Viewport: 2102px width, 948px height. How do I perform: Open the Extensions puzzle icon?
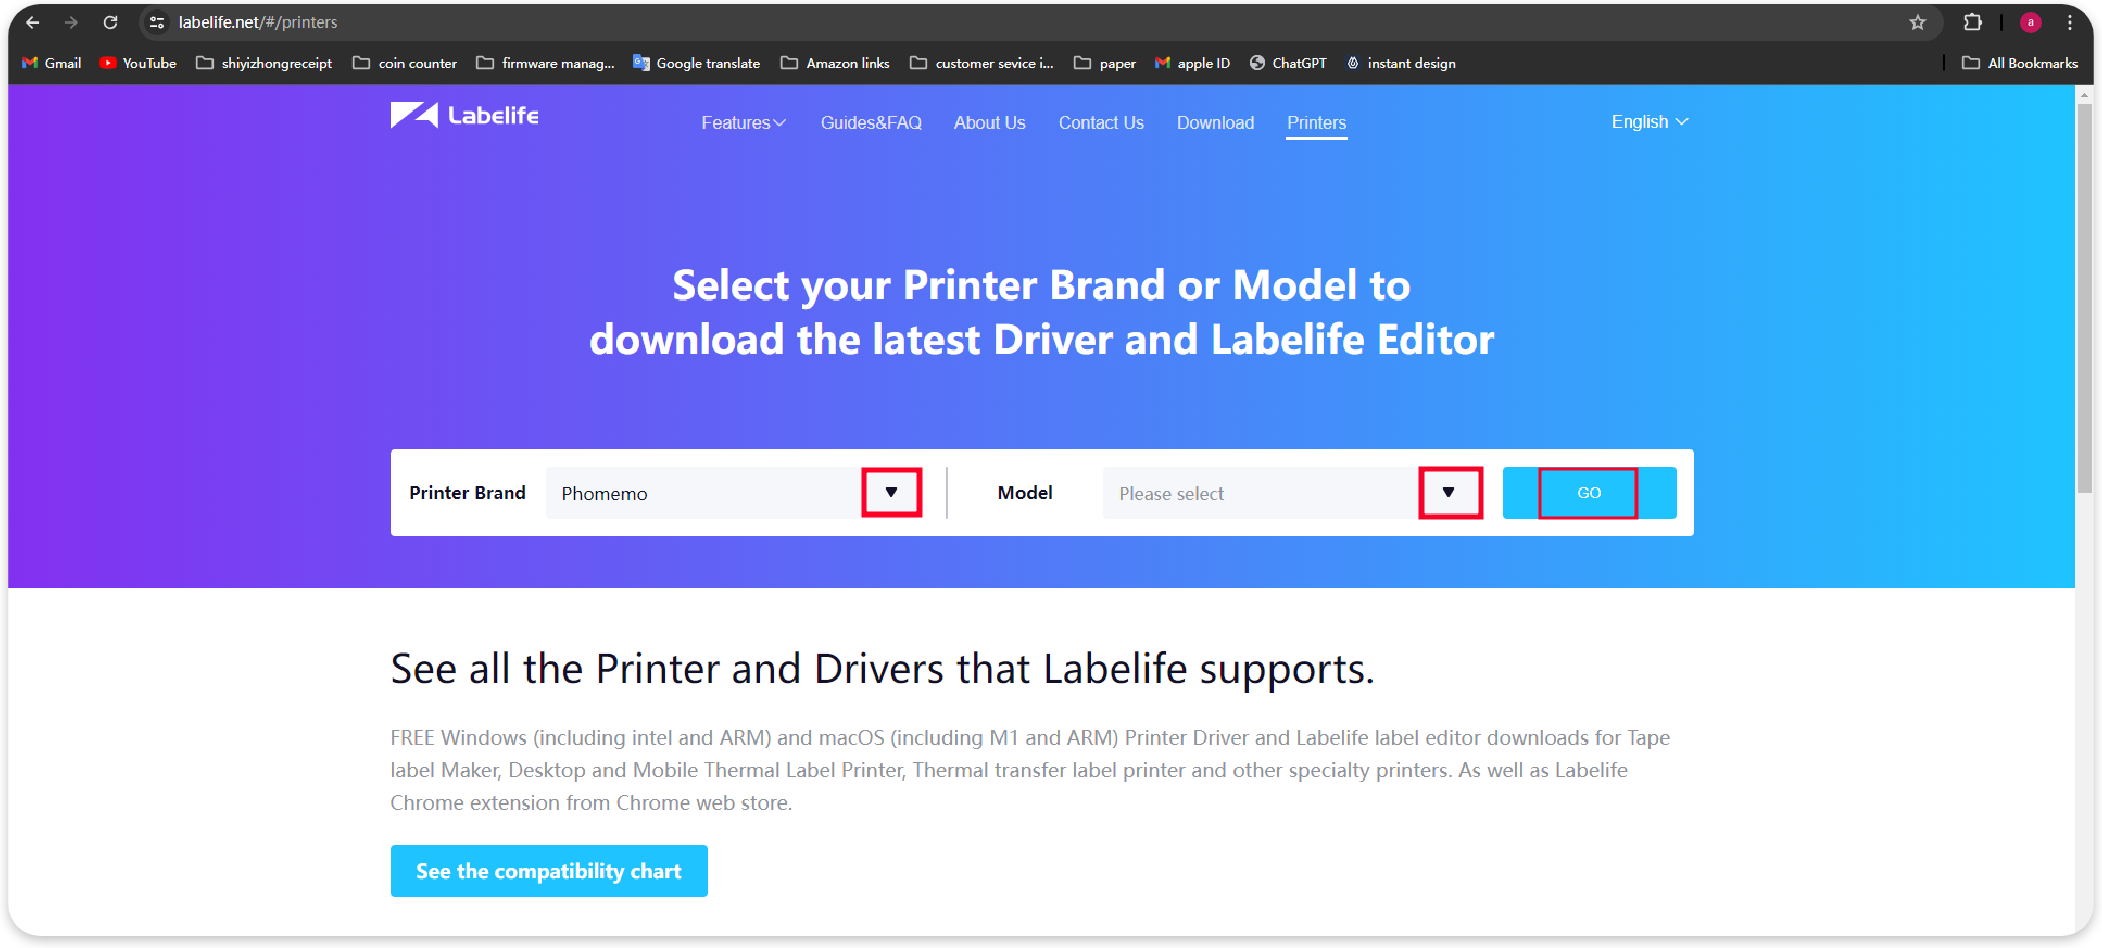point(1973,22)
